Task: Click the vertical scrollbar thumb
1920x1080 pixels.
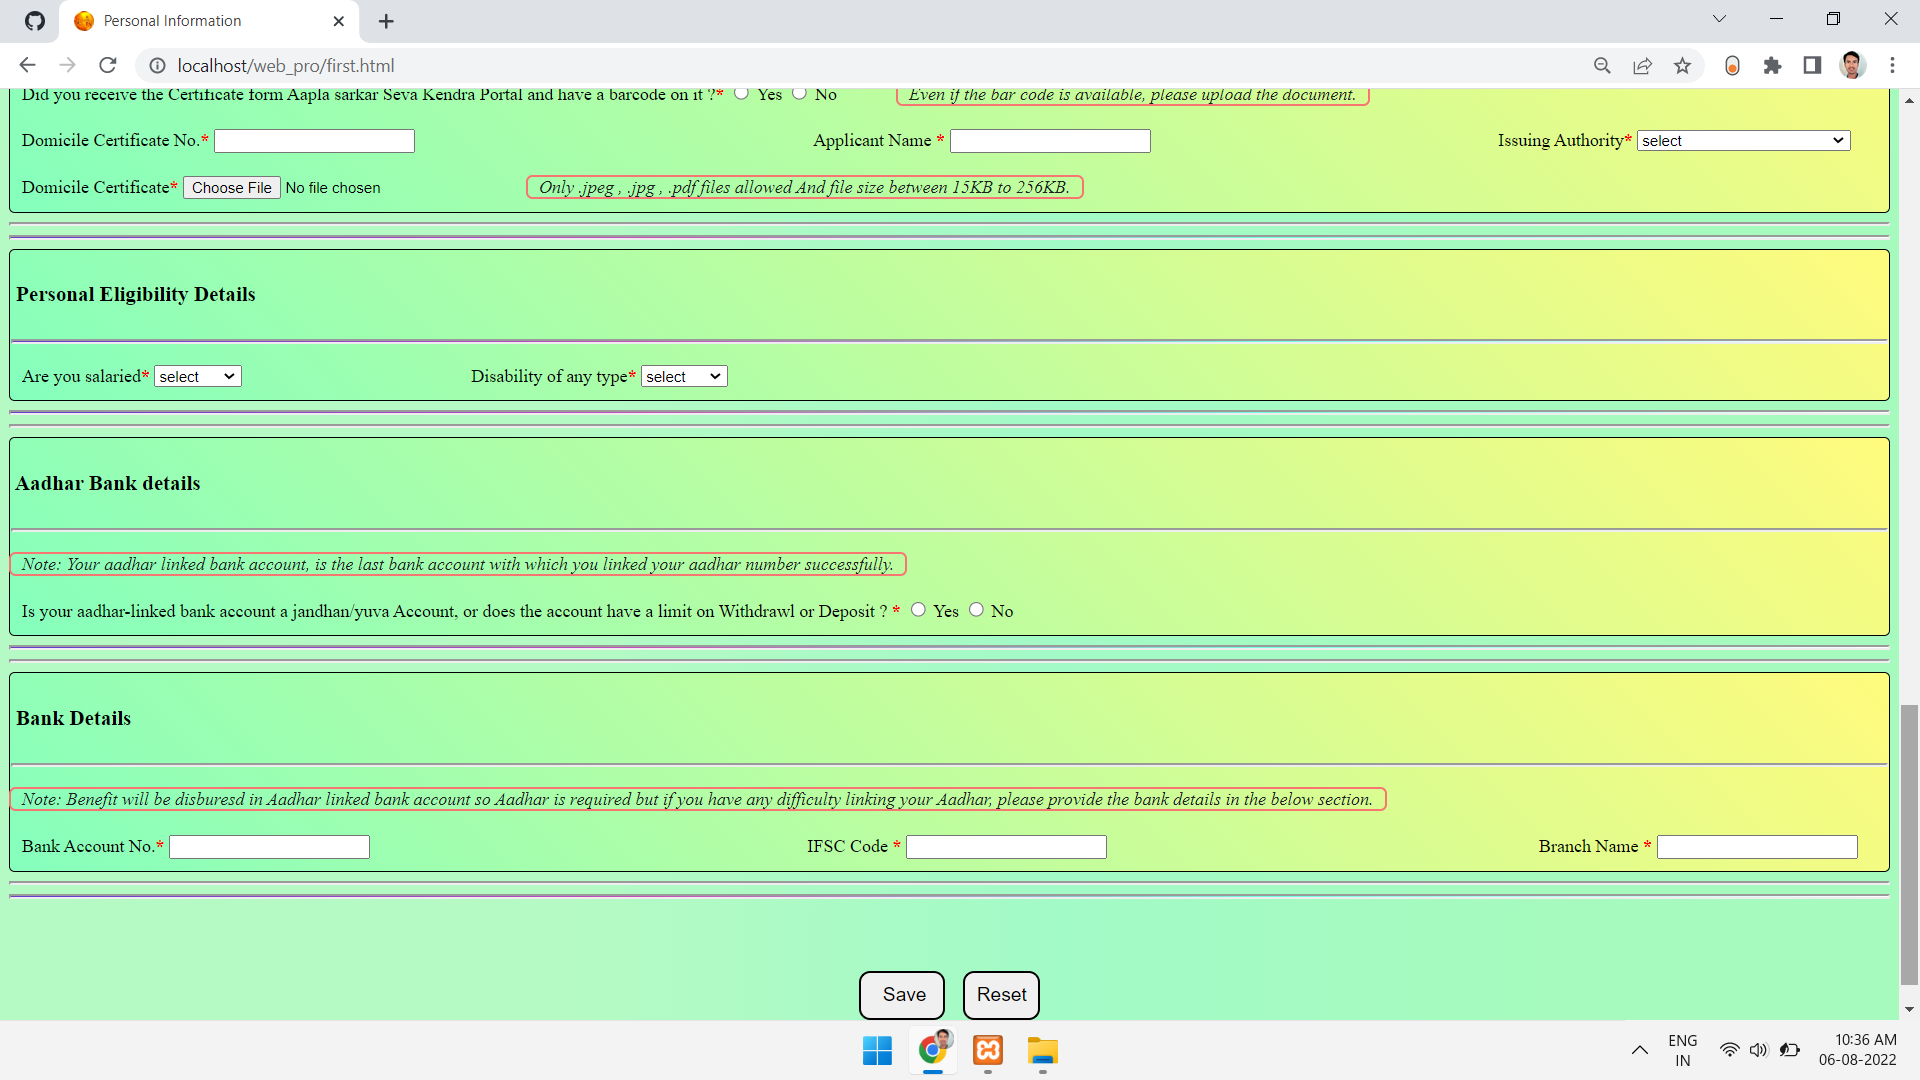Action: (x=1909, y=845)
